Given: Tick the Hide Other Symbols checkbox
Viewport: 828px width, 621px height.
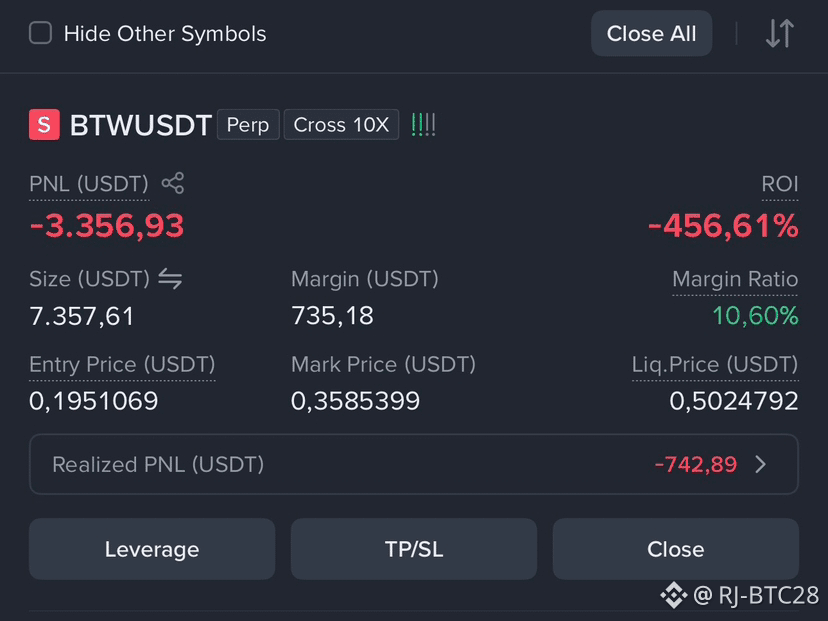Looking at the screenshot, I should coord(40,33).
